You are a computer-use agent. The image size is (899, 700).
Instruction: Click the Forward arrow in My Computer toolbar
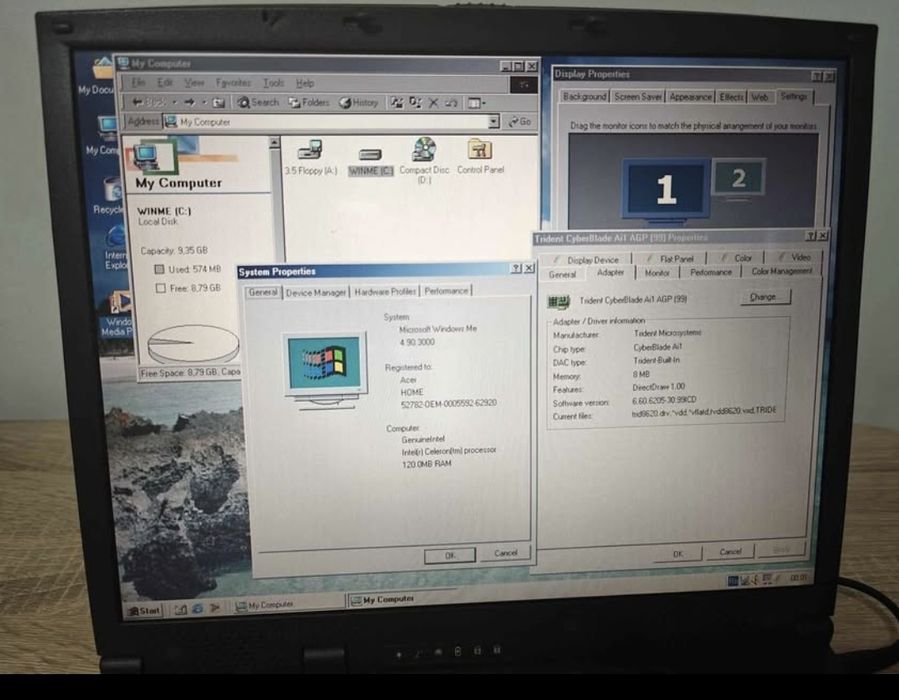[189, 103]
